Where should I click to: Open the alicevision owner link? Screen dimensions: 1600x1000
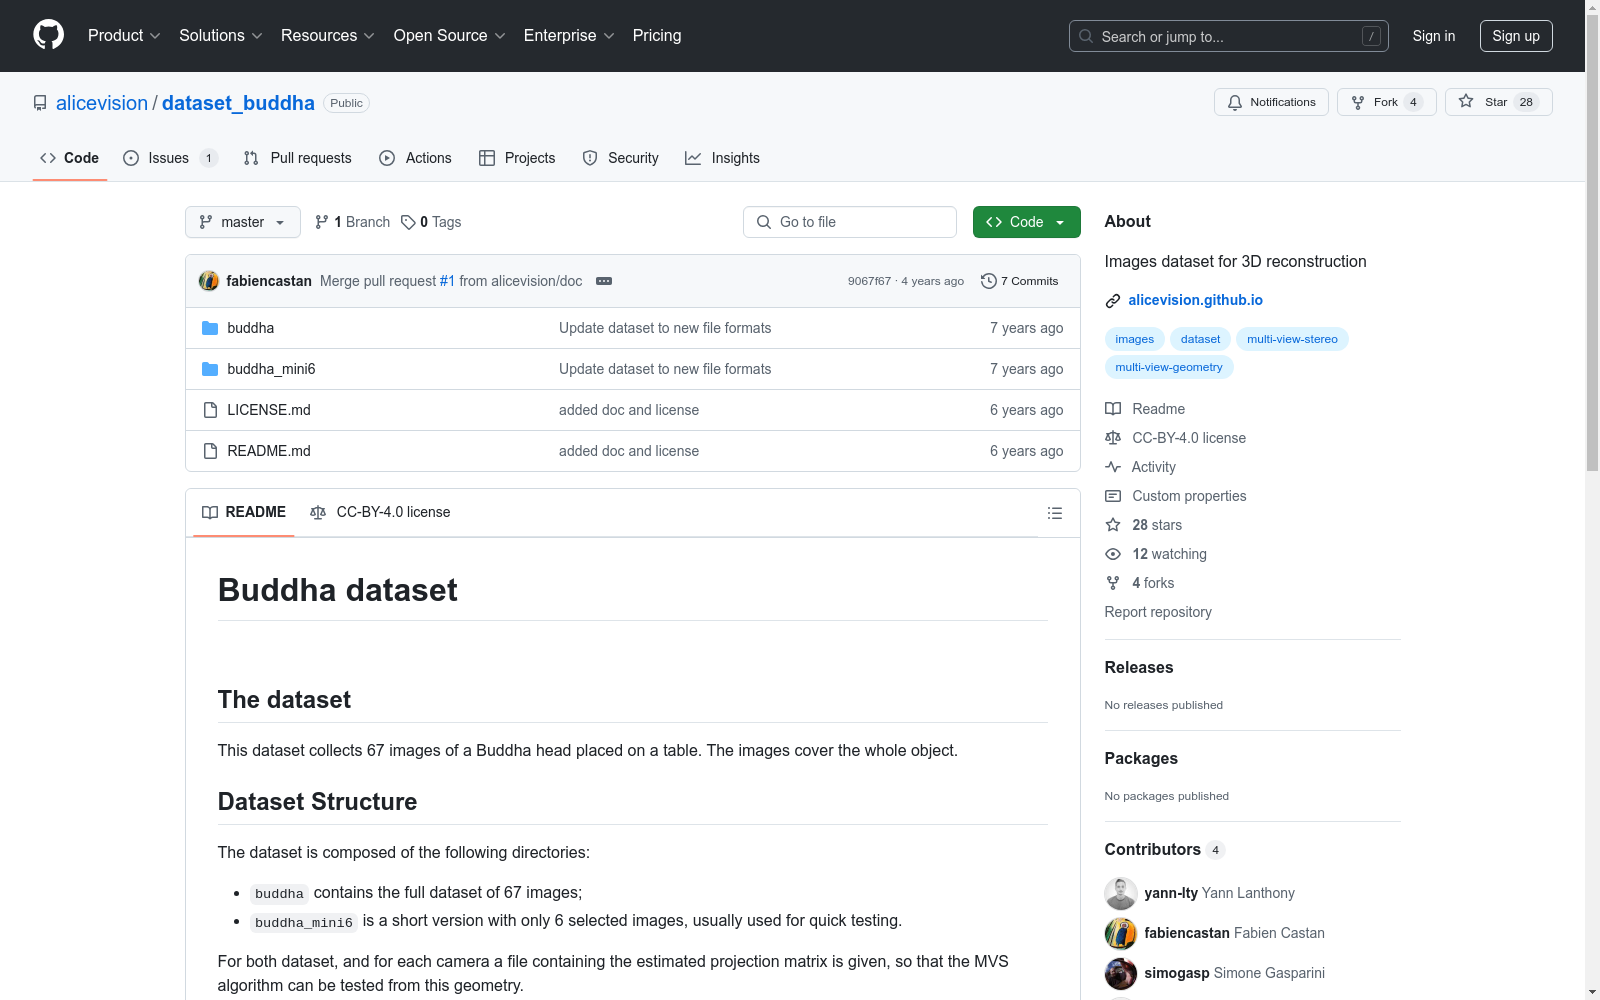102,103
